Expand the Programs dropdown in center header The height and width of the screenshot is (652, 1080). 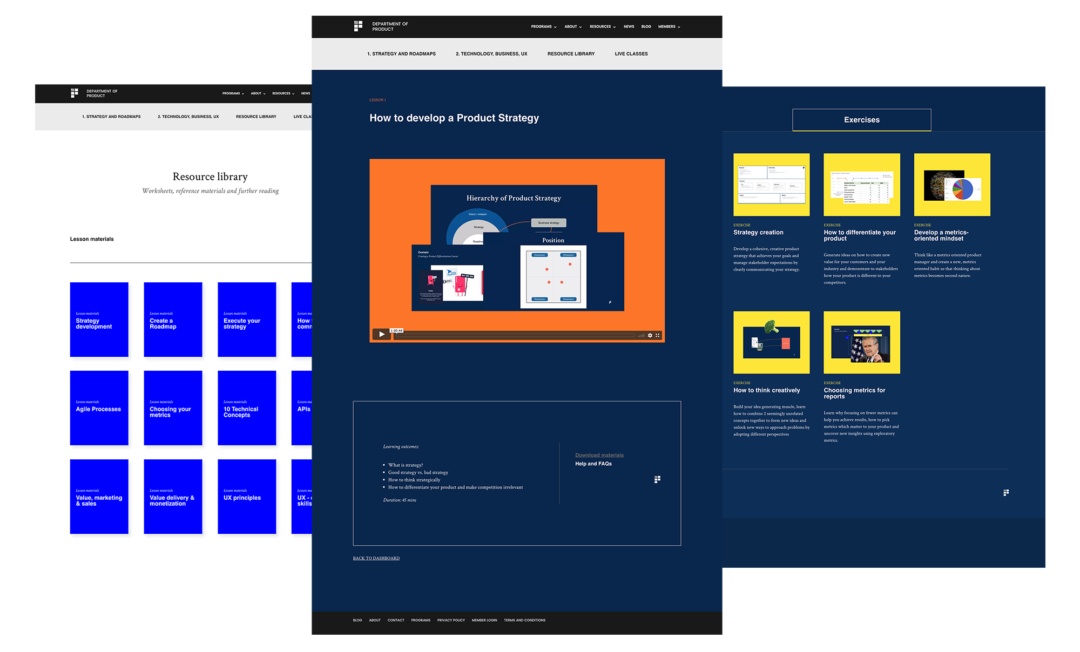(x=543, y=27)
